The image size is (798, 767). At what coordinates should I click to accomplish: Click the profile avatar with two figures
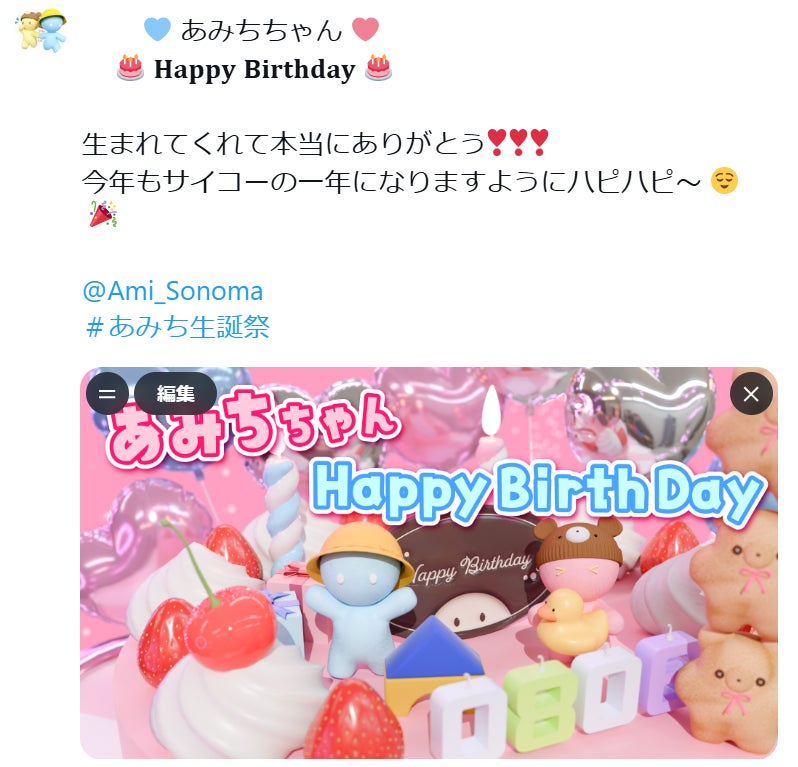(42, 30)
